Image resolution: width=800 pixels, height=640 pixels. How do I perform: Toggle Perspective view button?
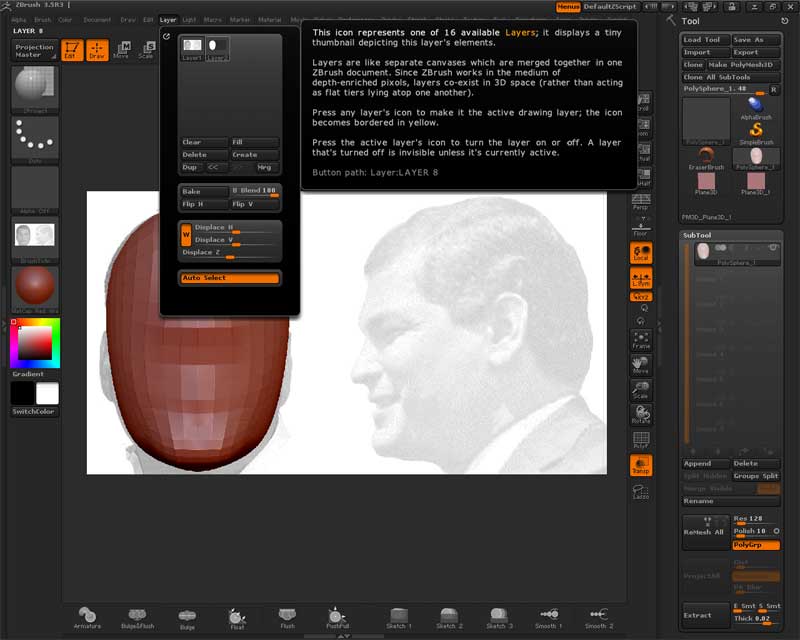point(641,202)
